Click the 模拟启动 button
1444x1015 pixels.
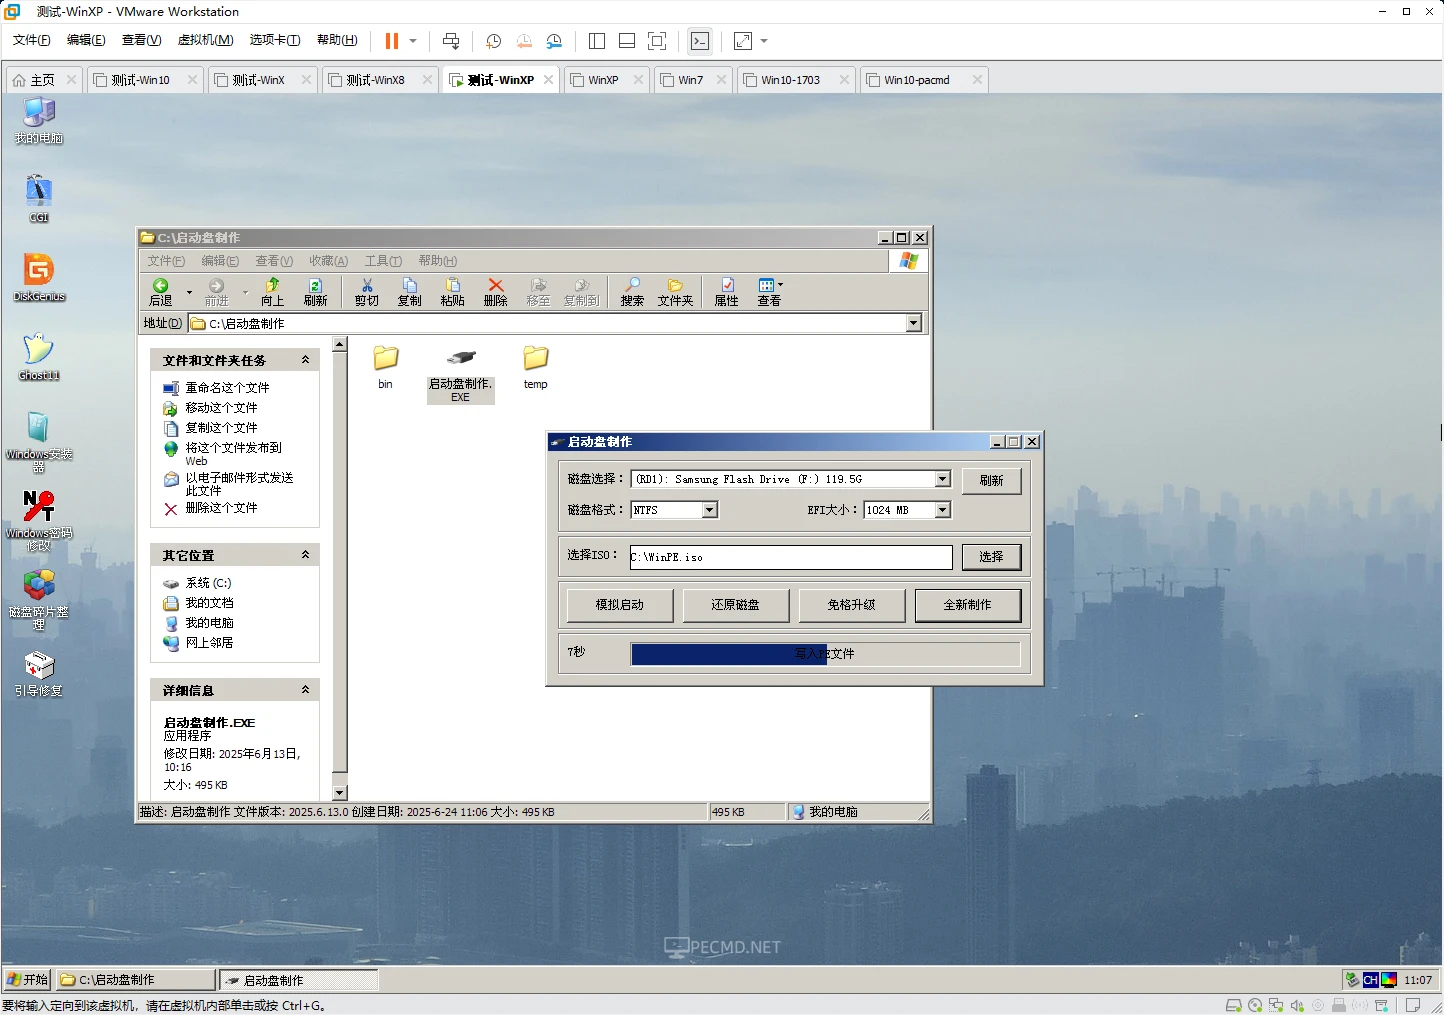click(x=620, y=605)
